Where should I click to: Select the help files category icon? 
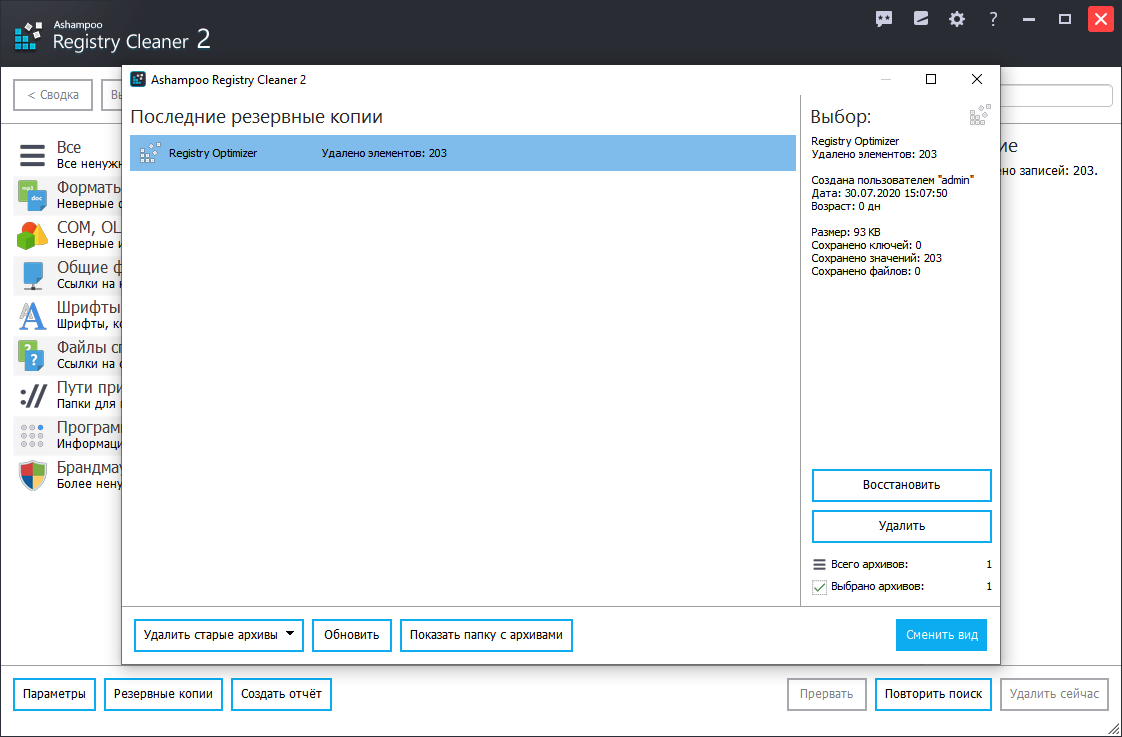point(32,356)
